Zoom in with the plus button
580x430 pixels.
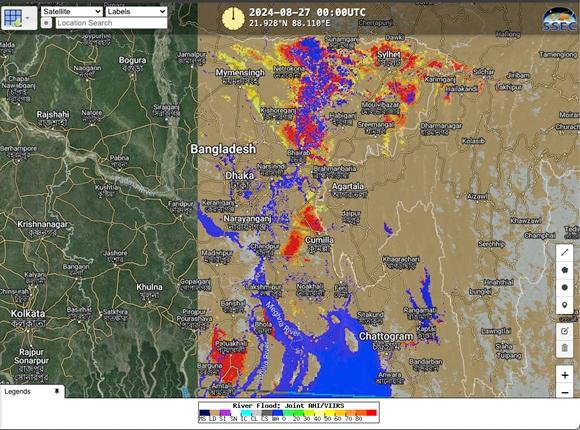[x=565, y=375]
